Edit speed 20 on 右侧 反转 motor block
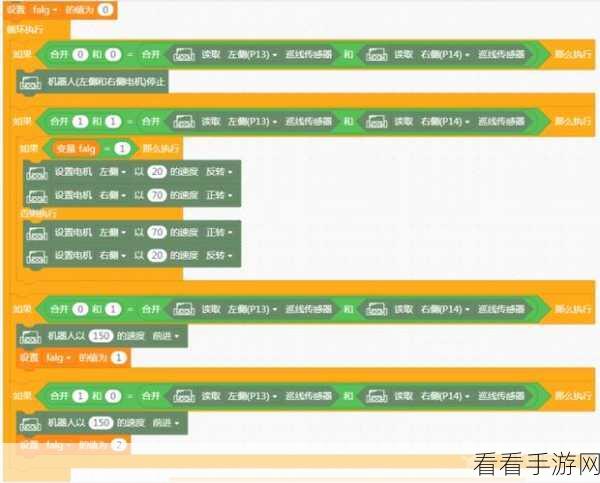Viewport: 600px width, 483px height. point(157,255)
